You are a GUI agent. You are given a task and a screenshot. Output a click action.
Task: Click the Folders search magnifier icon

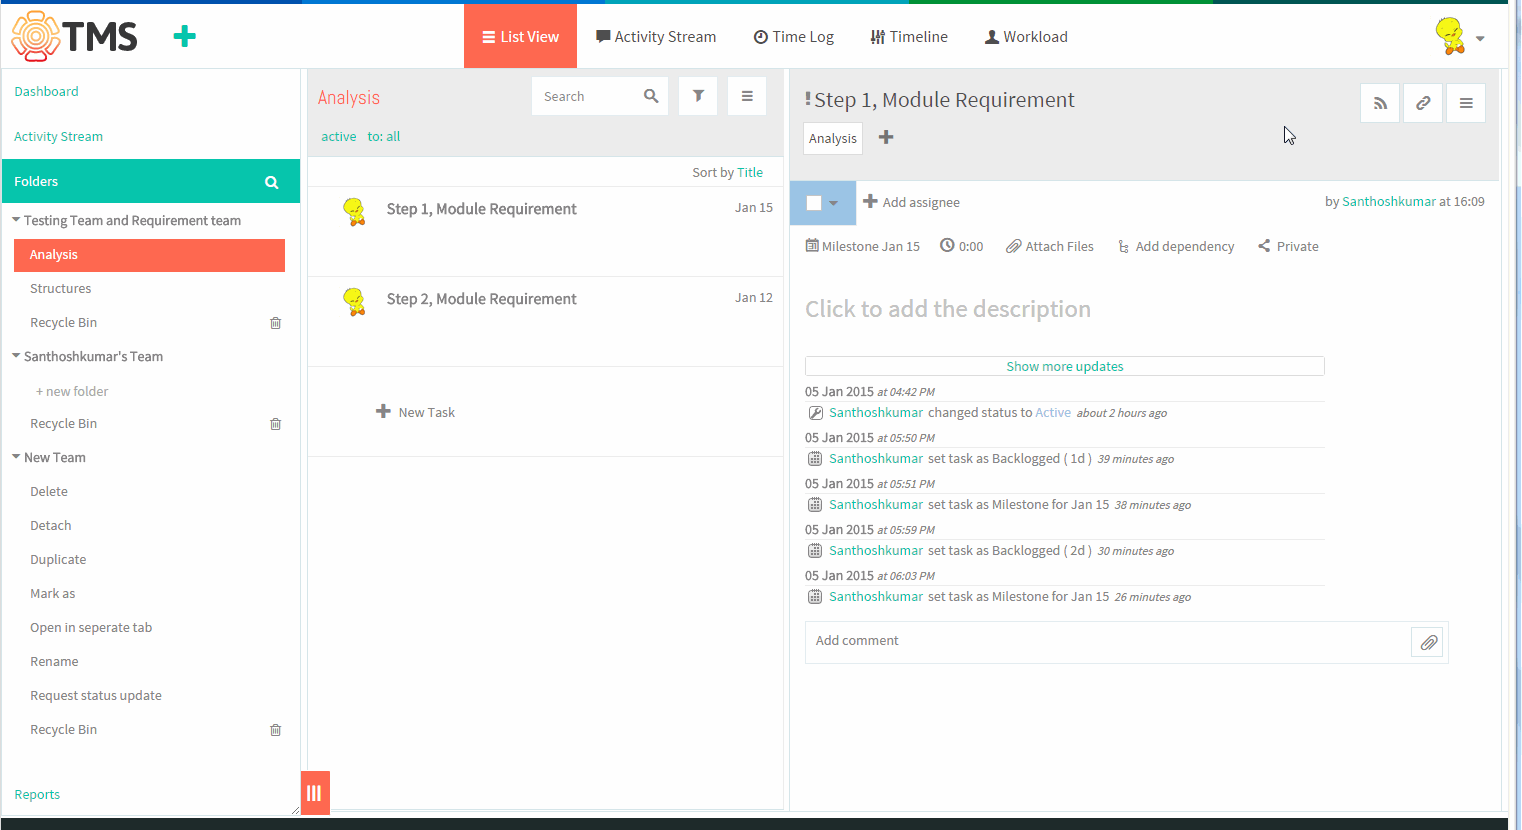pos(271,182)
